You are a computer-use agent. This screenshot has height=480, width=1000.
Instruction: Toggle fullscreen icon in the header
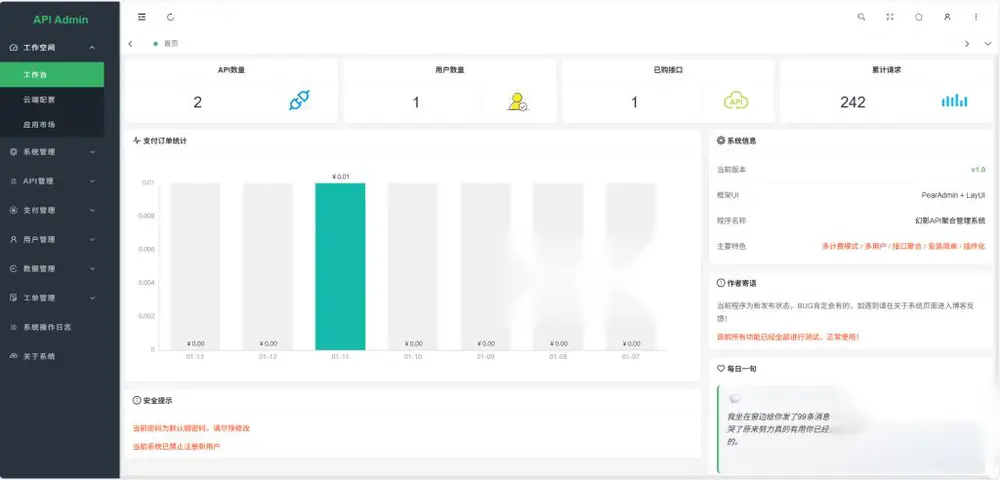890,17
